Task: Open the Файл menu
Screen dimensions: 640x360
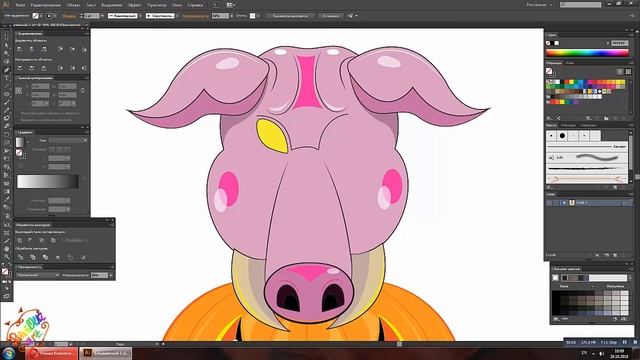Action: (x=20, y=5)
